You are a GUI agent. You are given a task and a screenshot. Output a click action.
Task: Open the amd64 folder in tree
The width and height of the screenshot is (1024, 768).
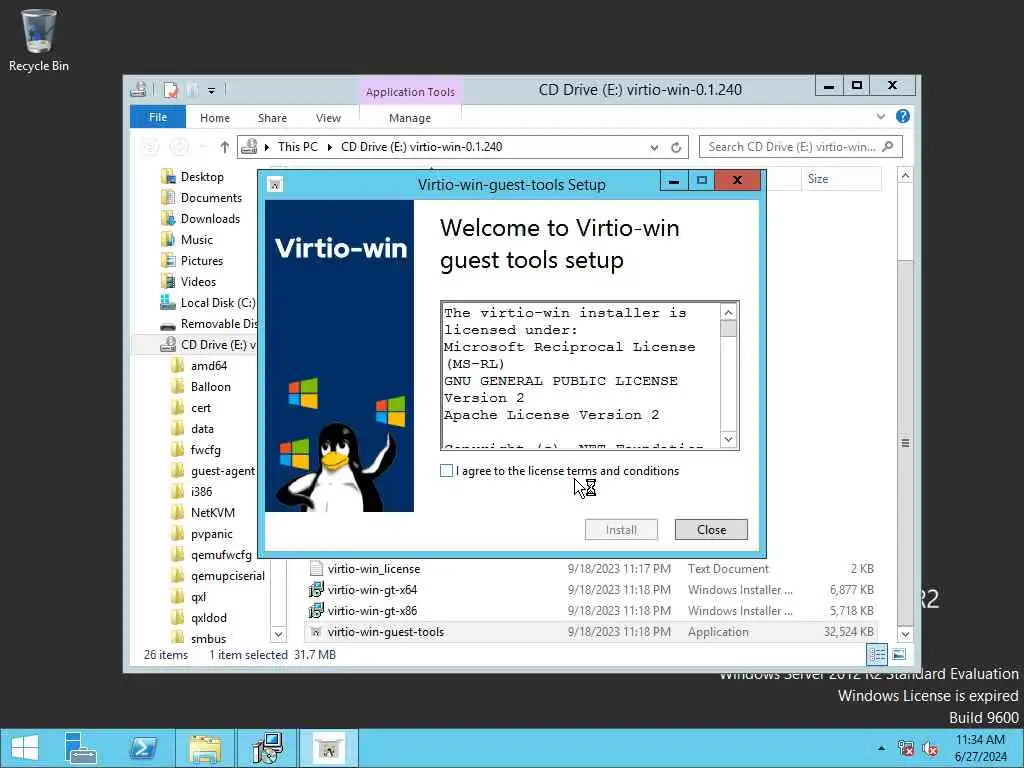[208, 366]
